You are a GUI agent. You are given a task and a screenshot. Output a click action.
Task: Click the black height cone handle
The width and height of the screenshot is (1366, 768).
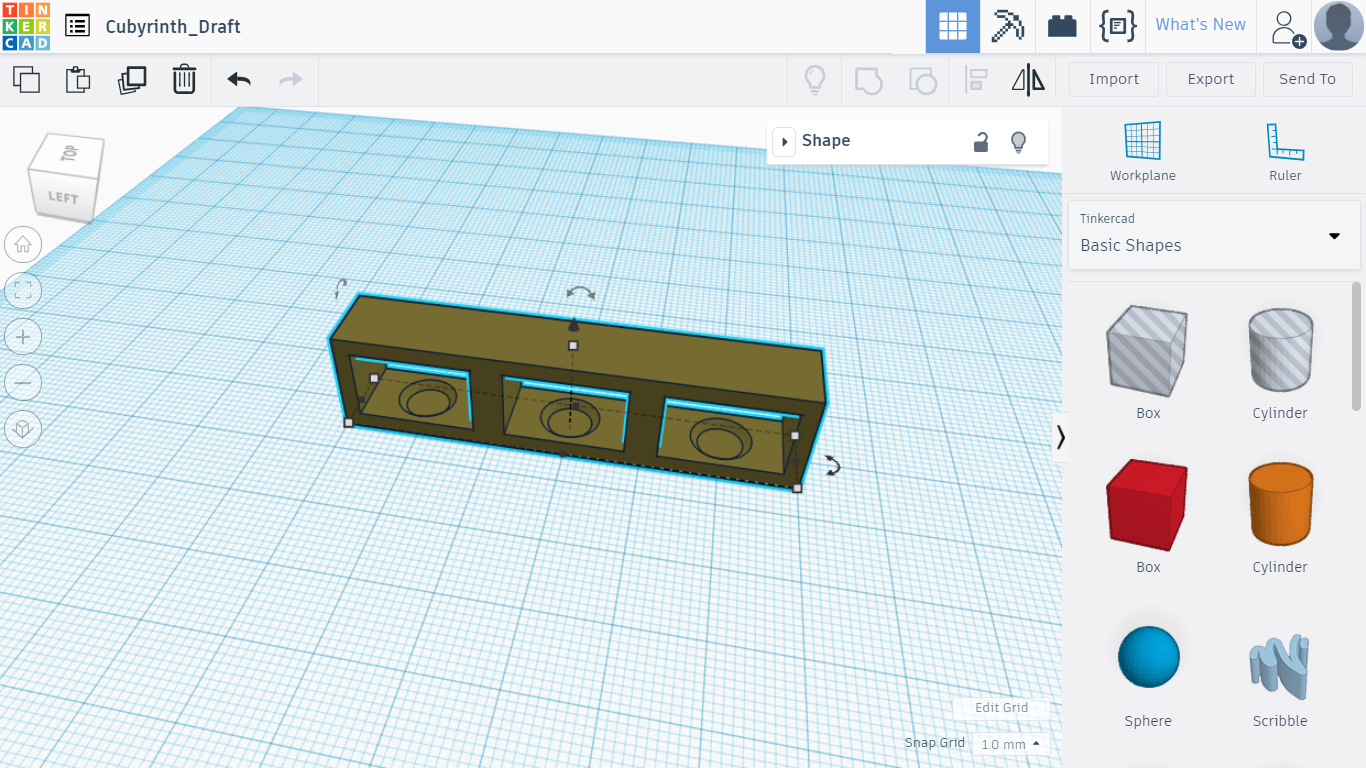click(x=573, y=324)
